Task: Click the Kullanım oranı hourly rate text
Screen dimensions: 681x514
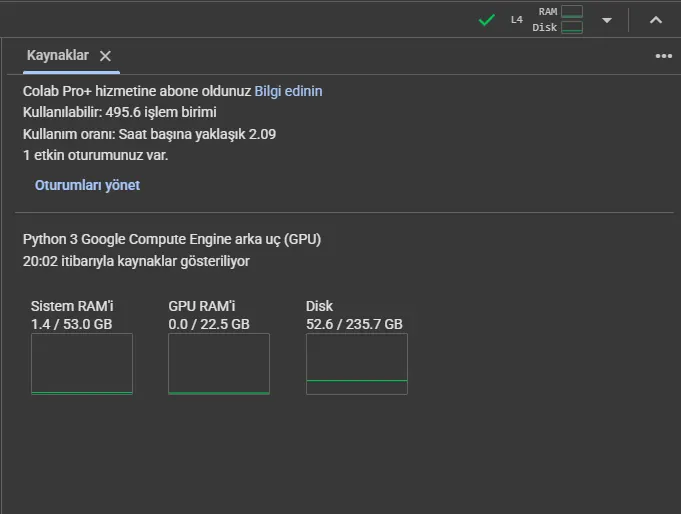Action: coord(149,134)
